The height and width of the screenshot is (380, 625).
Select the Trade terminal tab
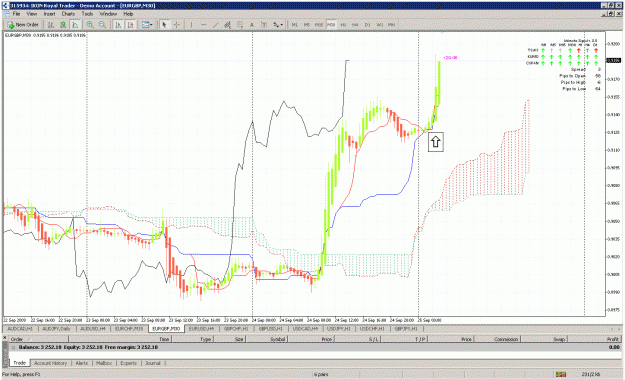pyautogui.click(x=20, y=363)
